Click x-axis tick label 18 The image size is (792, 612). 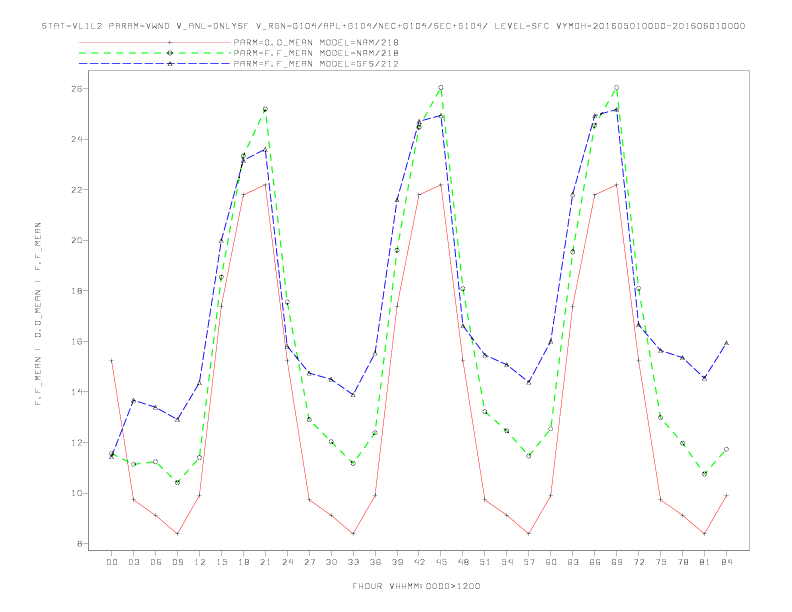(x=243, y=562)
